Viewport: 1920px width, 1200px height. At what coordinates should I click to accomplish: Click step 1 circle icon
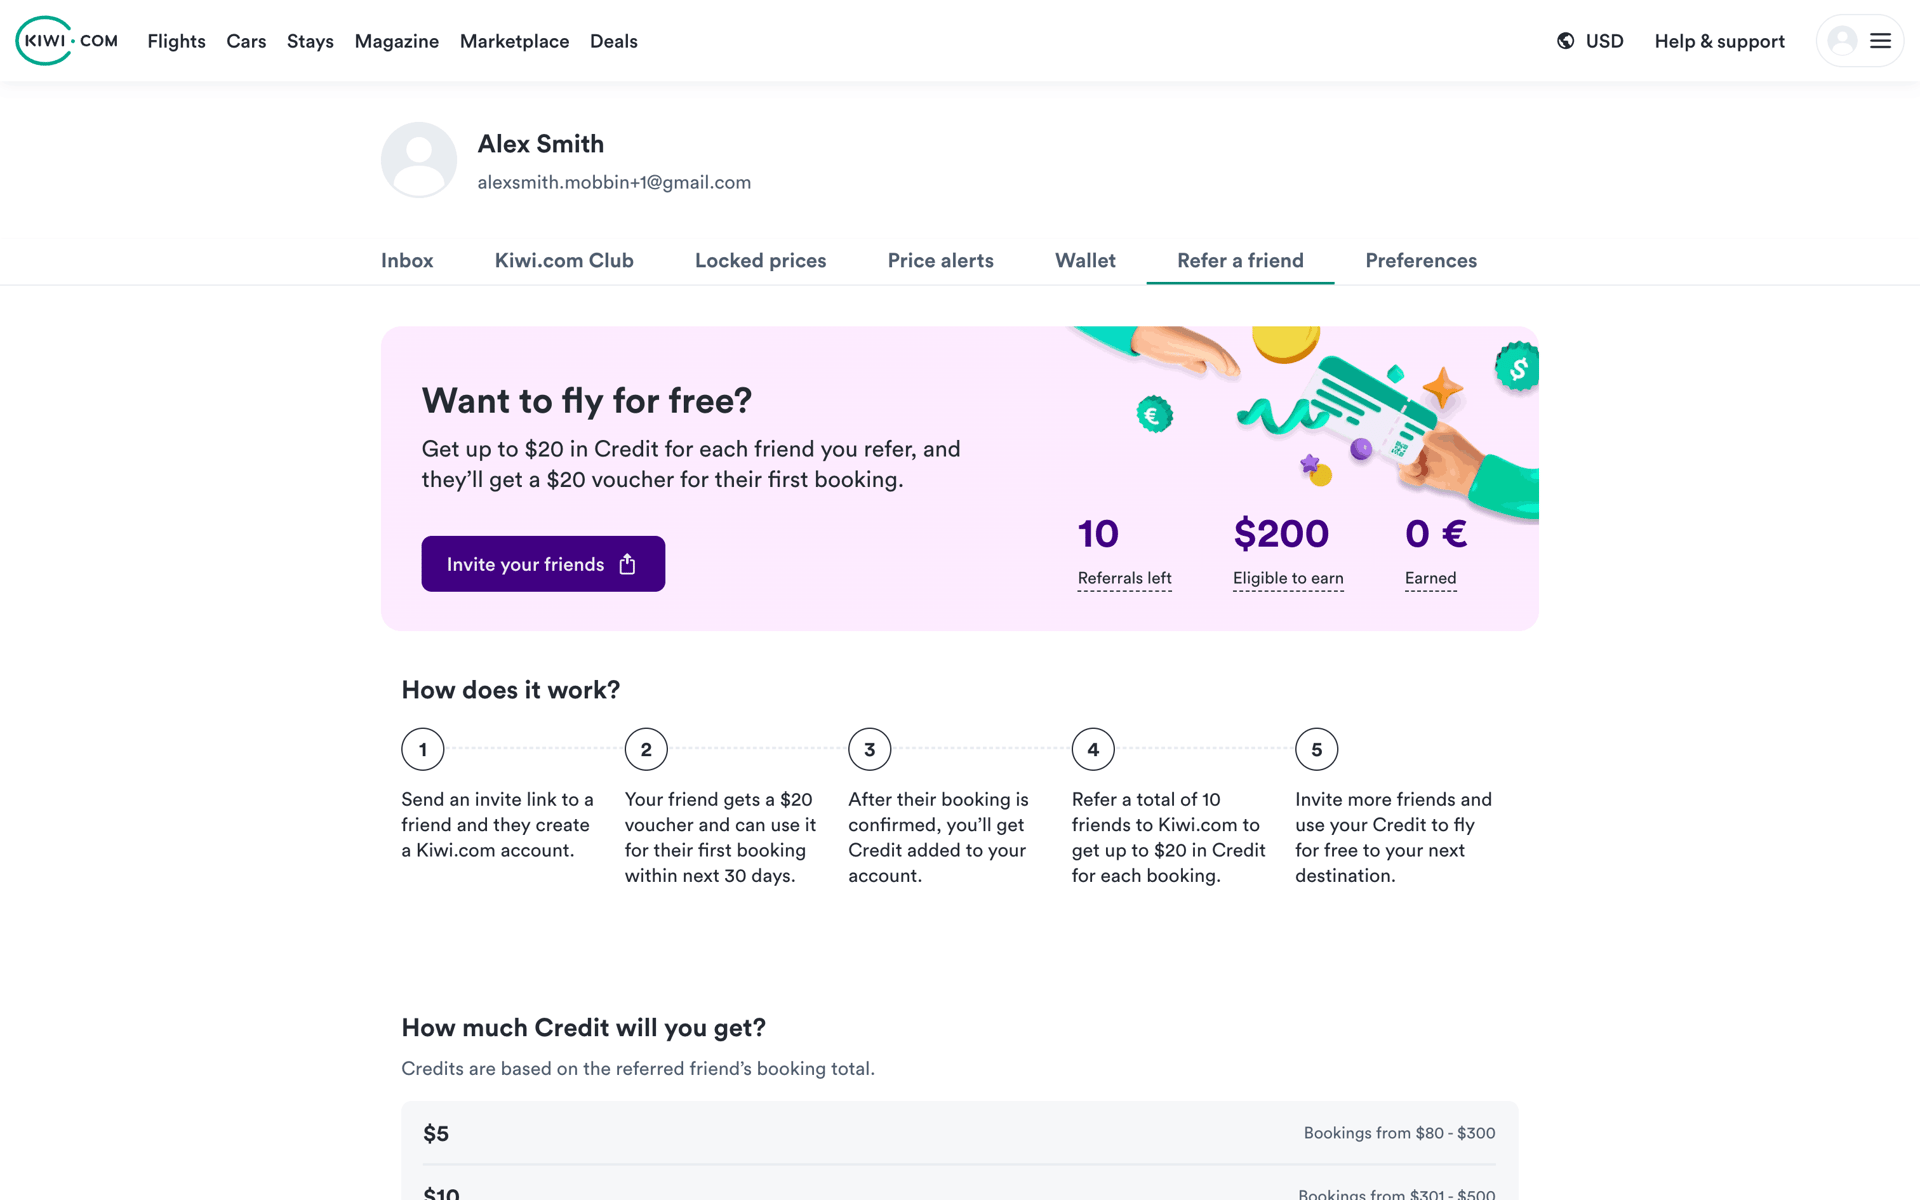coord(423,749)
